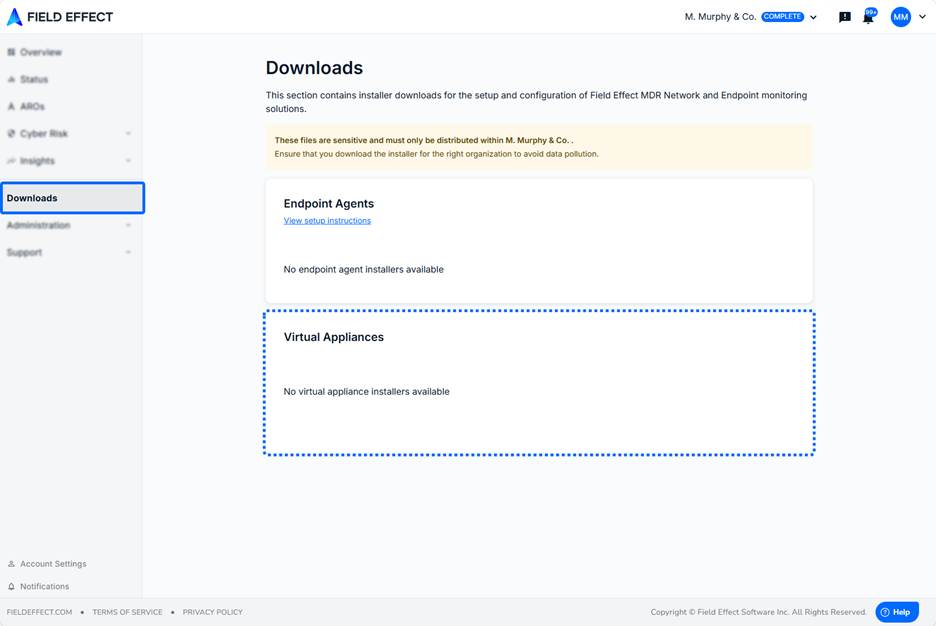
Task: Visit FIELDEFFECT.COM footer link
Action: (39, 612)
